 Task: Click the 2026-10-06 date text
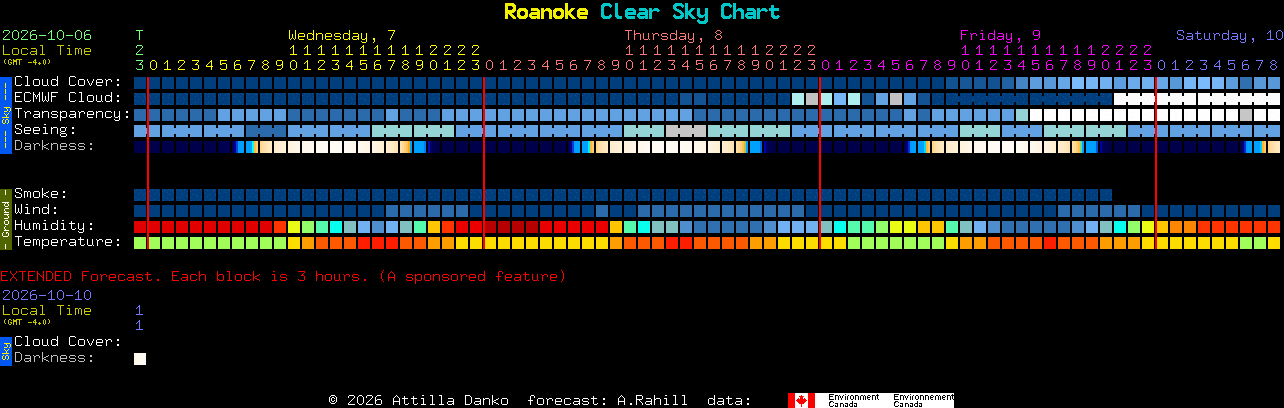[47, 35]
